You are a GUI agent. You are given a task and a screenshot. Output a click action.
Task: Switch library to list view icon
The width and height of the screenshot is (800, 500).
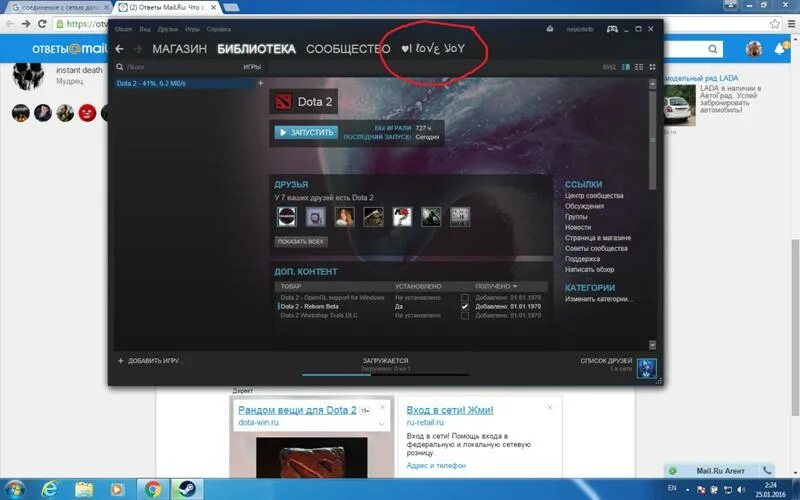(639, 67)
